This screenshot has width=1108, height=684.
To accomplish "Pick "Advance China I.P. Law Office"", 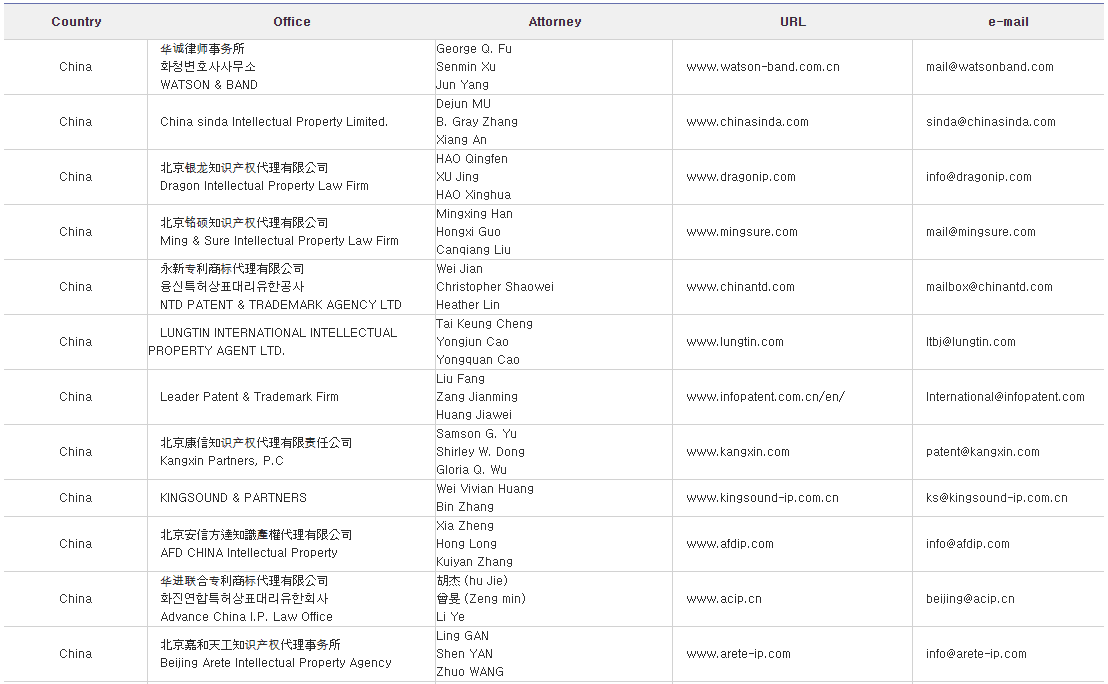I will [247, 618].
